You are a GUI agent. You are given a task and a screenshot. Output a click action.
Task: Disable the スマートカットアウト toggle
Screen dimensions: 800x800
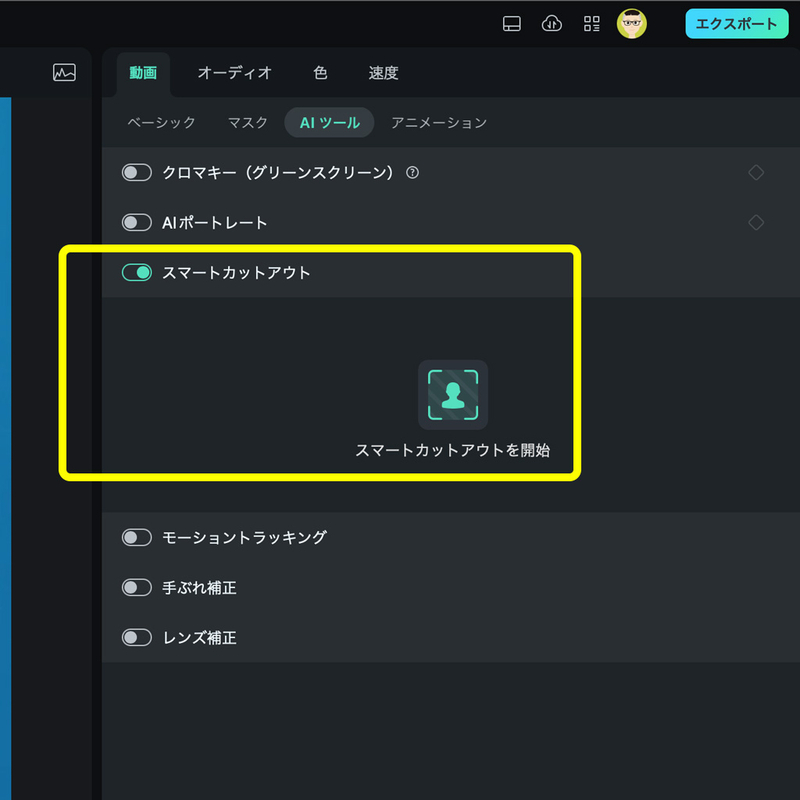pyautogui.click(x=137, y=272)
